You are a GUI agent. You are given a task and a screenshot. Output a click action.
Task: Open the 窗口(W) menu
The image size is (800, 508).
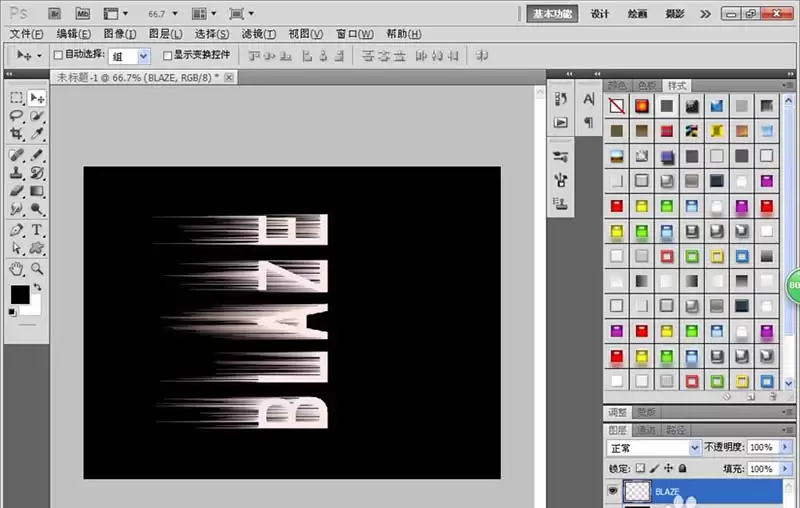(x=355, y=34)
